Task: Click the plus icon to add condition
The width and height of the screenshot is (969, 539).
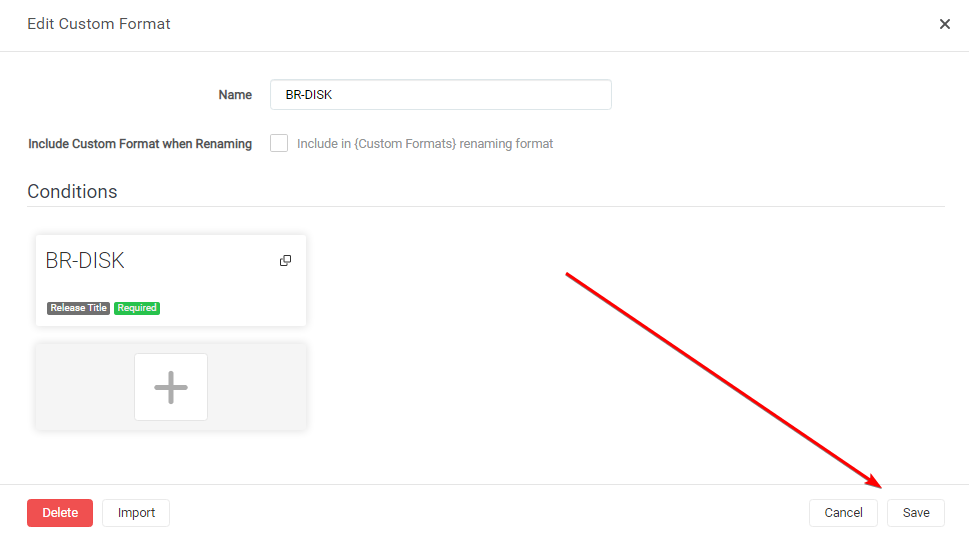Action: click(x=171, y=387)
